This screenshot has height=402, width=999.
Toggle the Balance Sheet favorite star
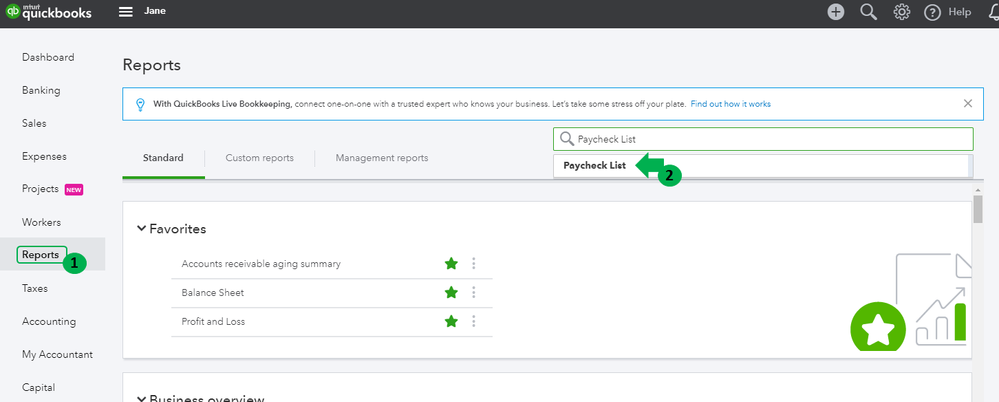pos(451,293)
